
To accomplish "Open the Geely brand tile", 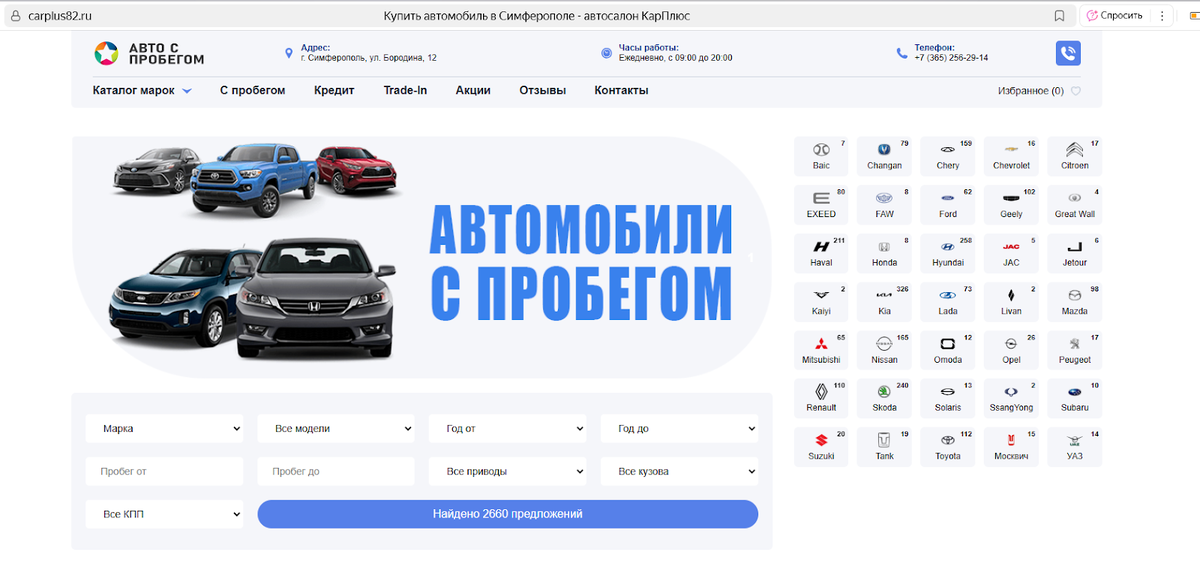I will [x=1011, y=204].
